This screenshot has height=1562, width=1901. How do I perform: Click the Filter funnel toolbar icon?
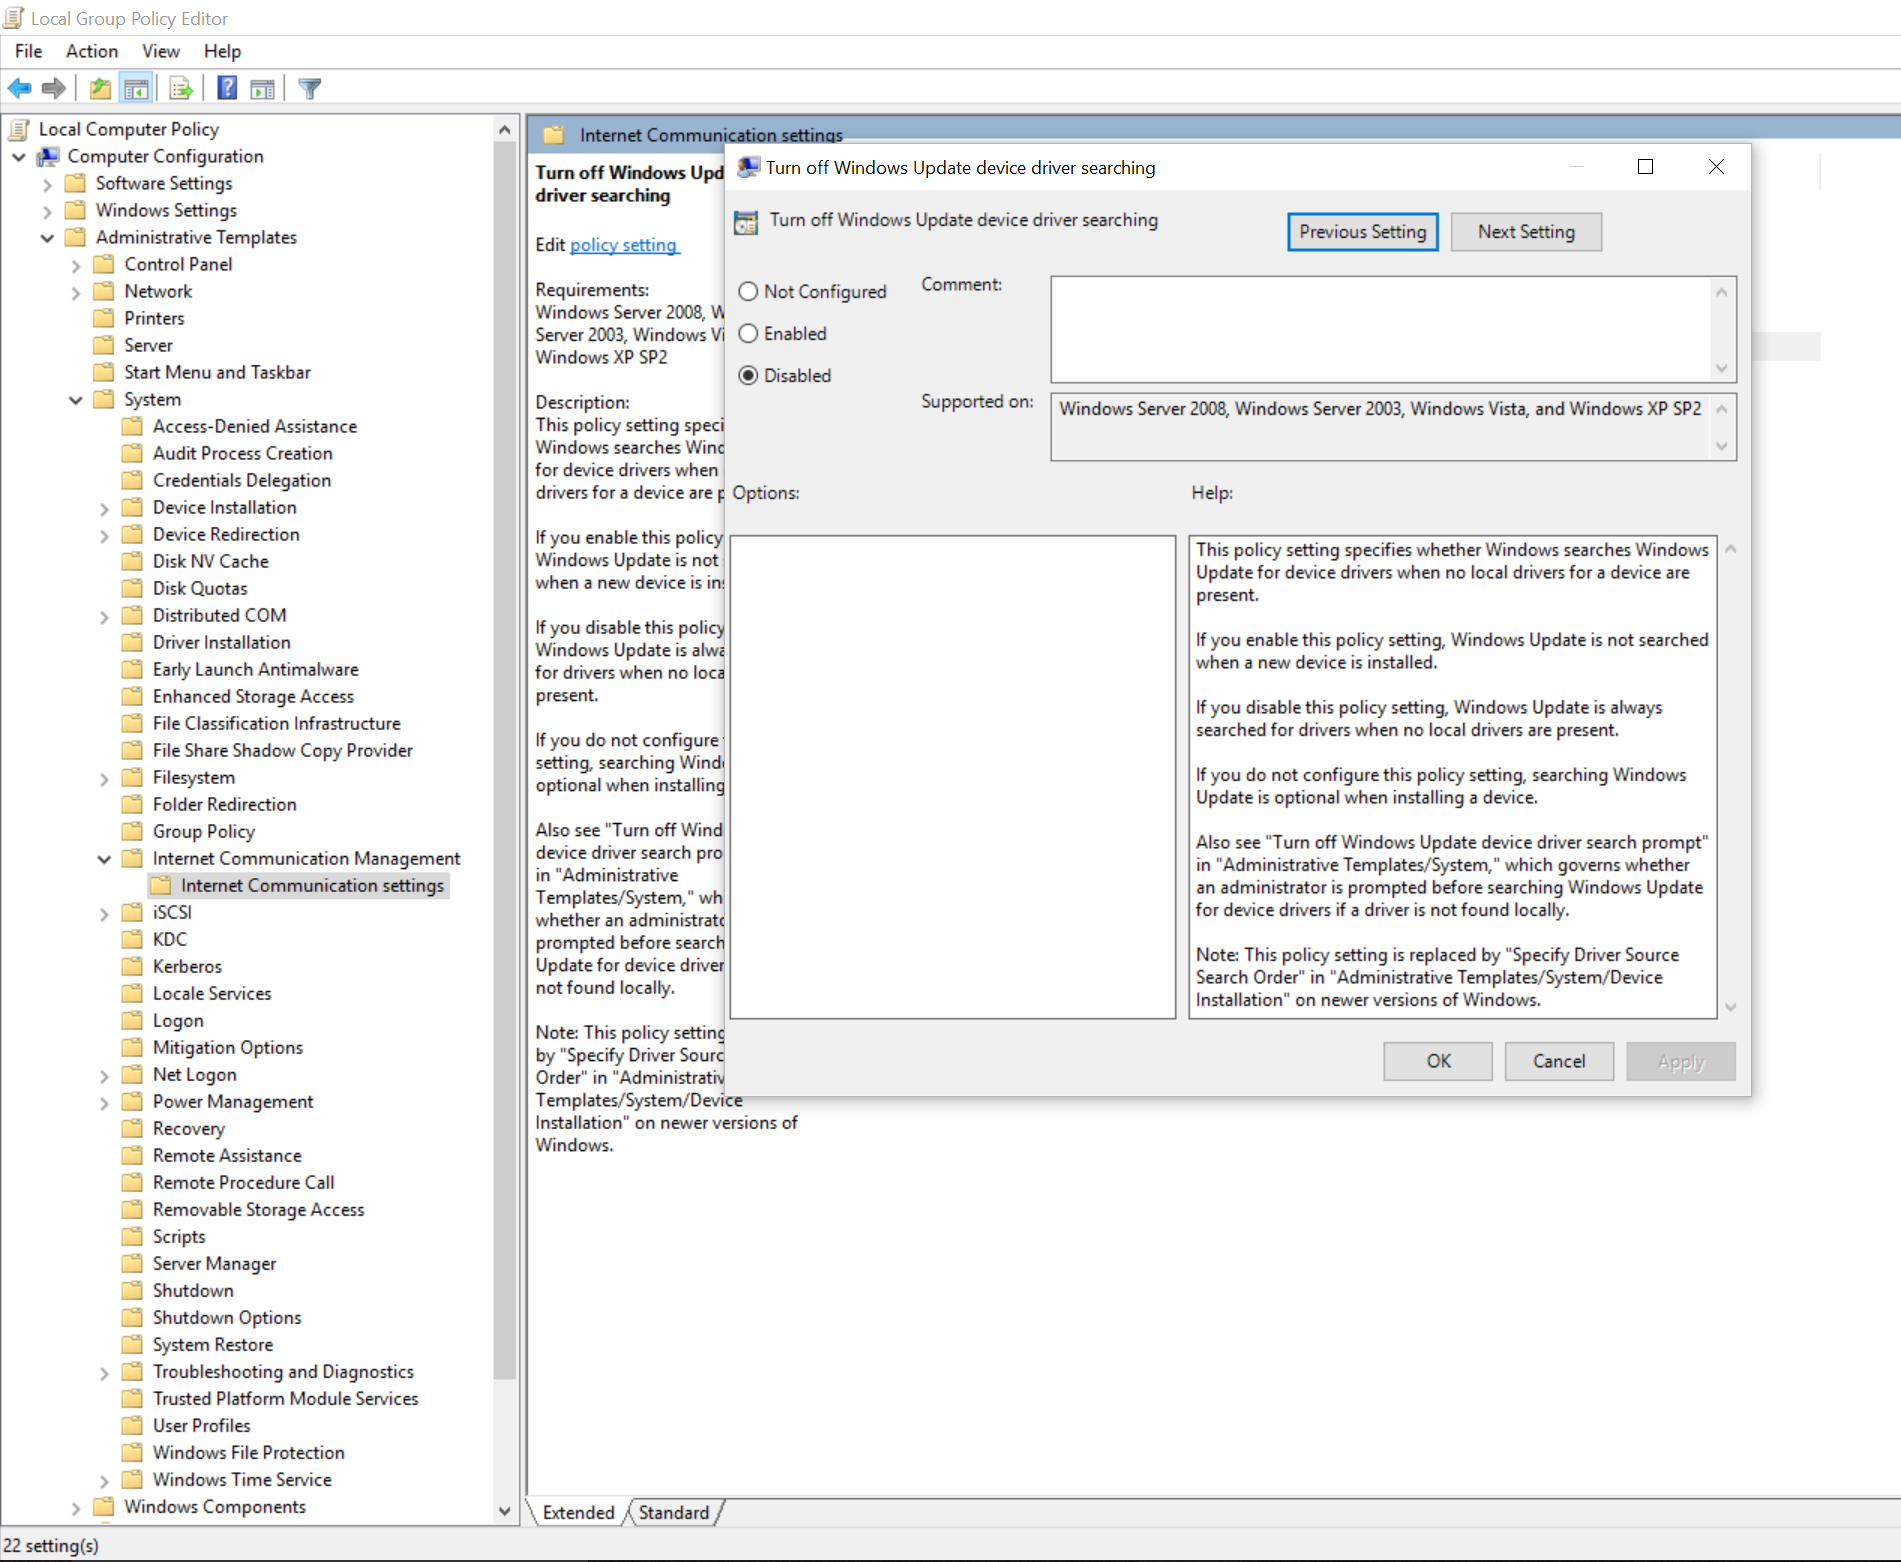pos(310,89)
